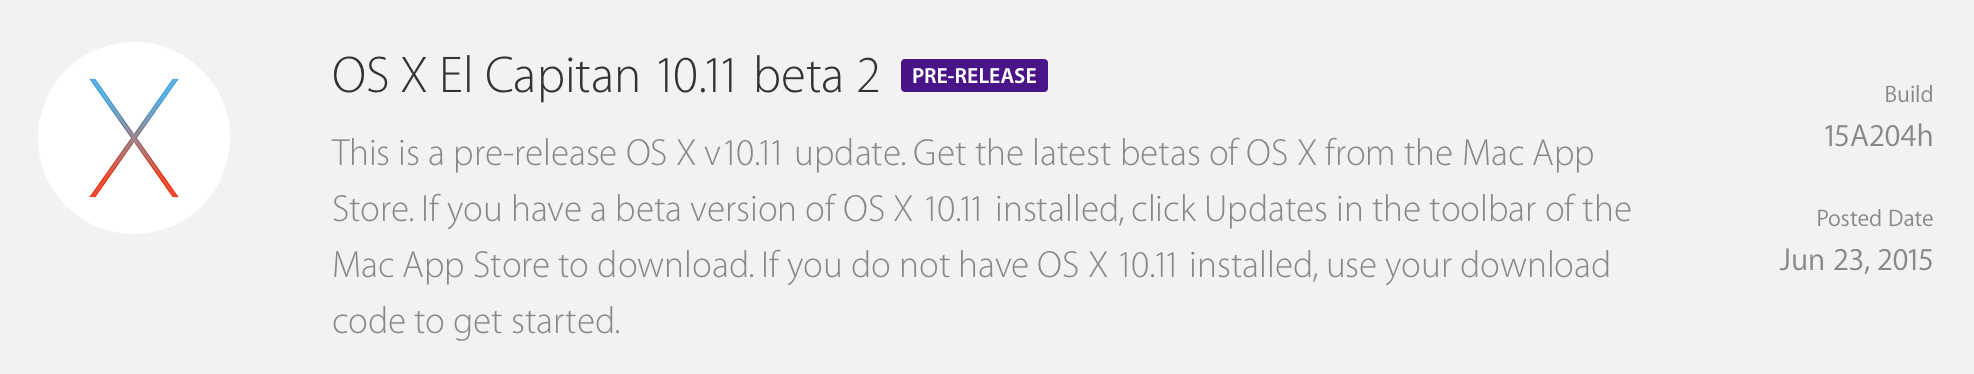Click the El Capitan X logo icon
Screen dimensions: 1974x374
point(134,138)
